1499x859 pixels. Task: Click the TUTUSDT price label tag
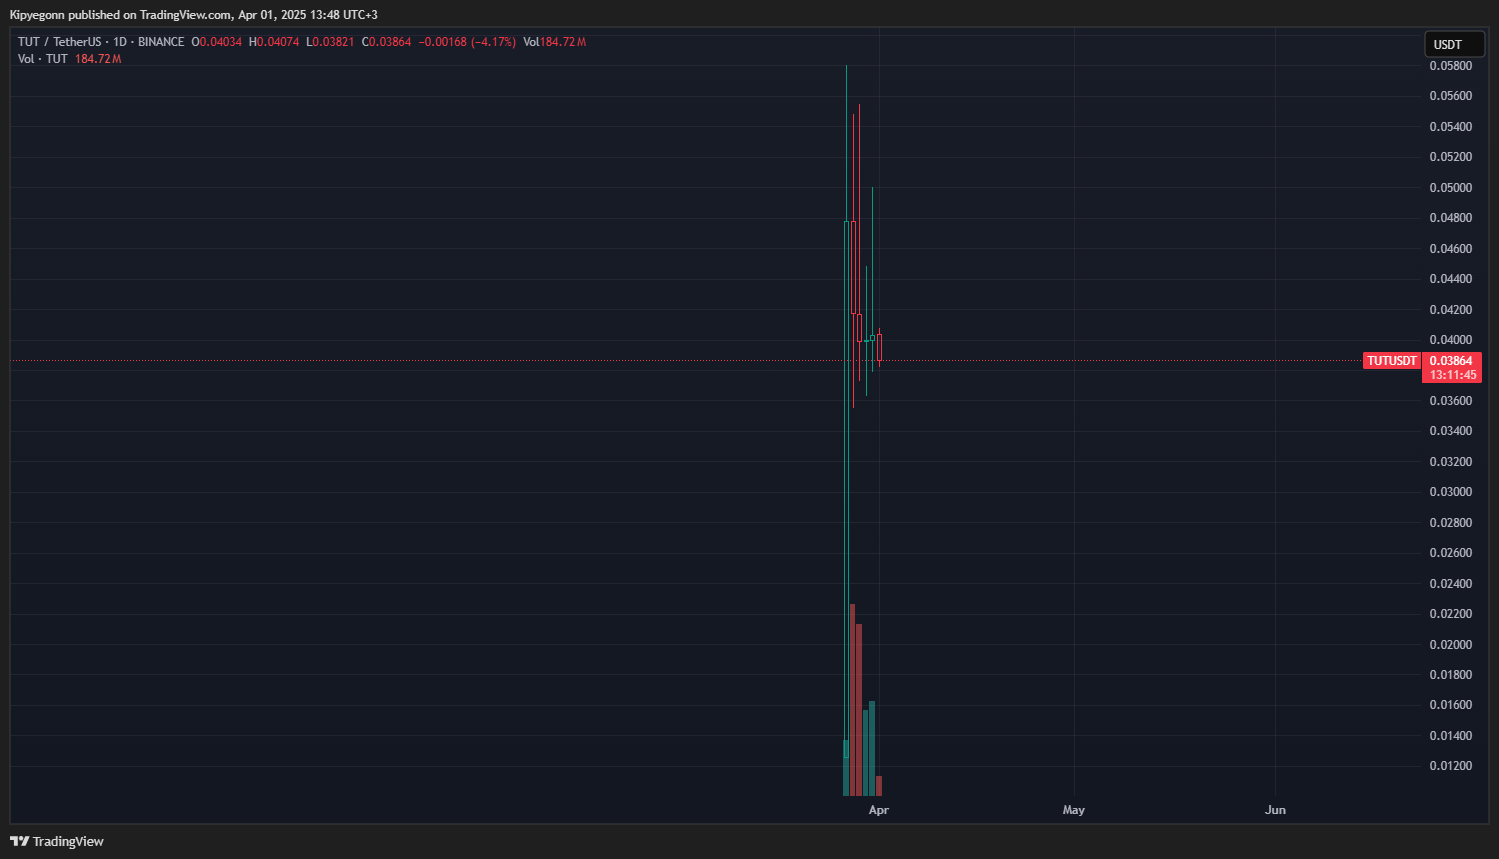point(1392,360)
